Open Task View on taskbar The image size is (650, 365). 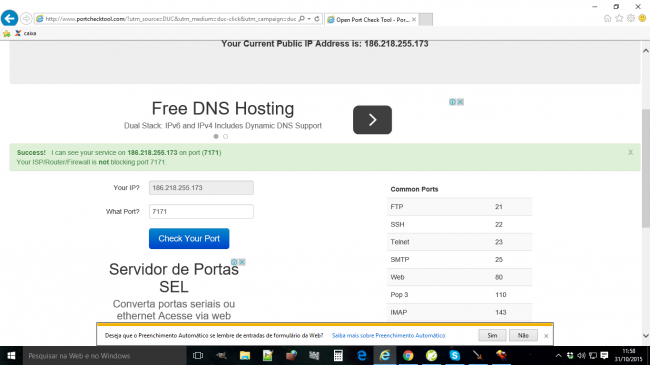click(x=198, y=355)
